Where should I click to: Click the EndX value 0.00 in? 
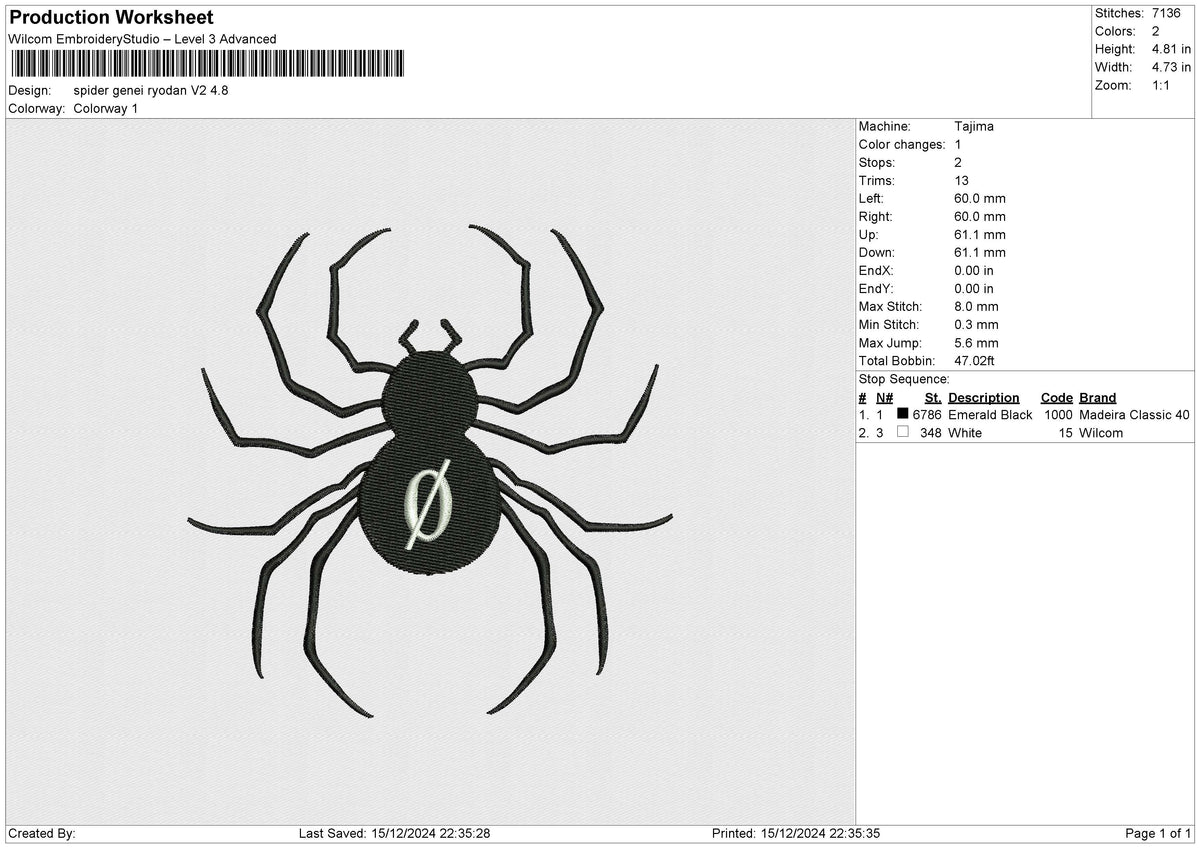coord(974,270)
